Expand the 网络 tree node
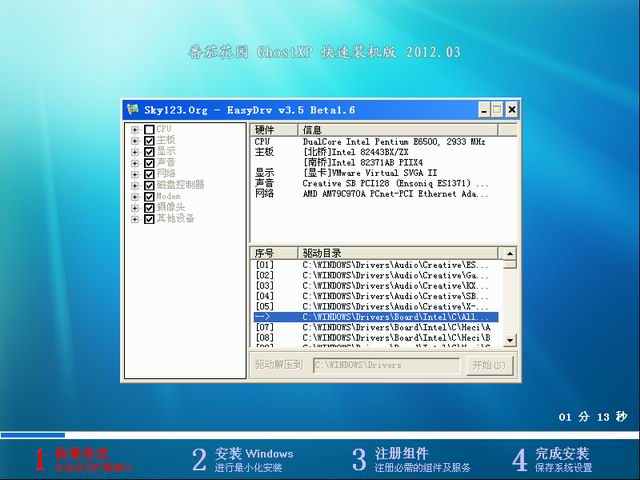Viewport: 640px width, 480px height. click(x=135, y=175)
